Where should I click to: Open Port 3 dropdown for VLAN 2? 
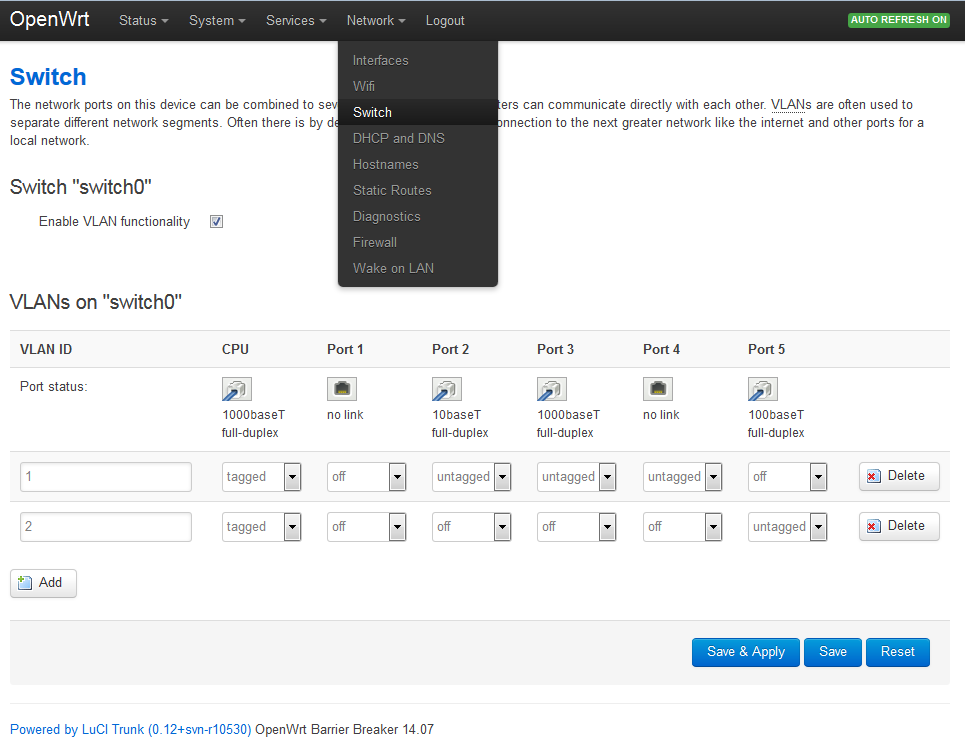point(577,527)
